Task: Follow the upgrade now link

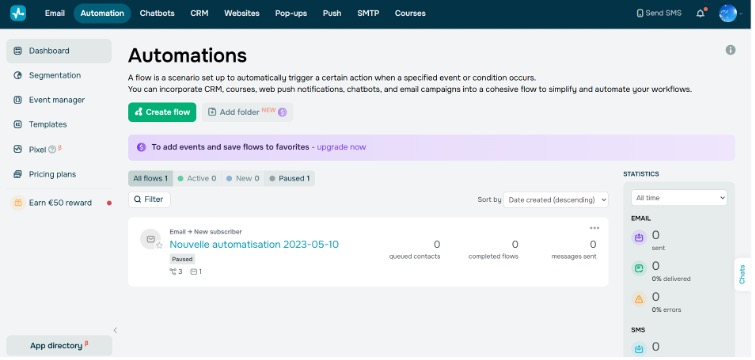Action: click(341, 147)
